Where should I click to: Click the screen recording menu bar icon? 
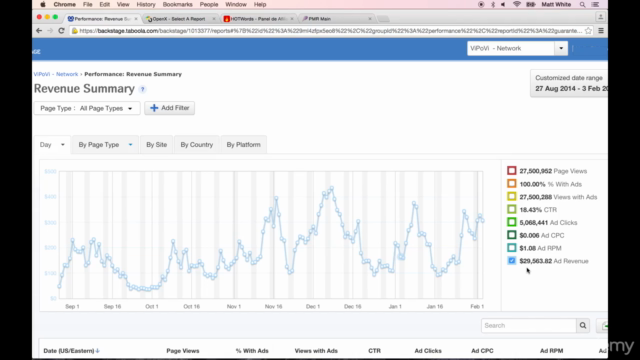pyautogui.click(x=481, y=4)
